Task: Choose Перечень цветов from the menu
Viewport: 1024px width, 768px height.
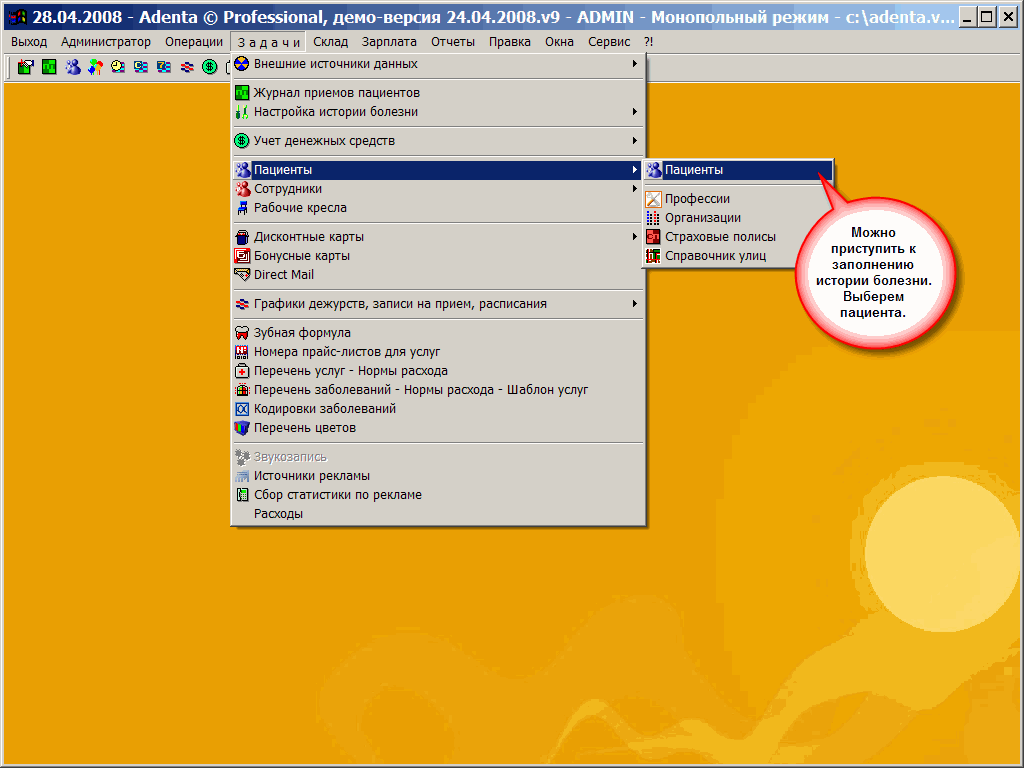Action: [x=304, y=428]
